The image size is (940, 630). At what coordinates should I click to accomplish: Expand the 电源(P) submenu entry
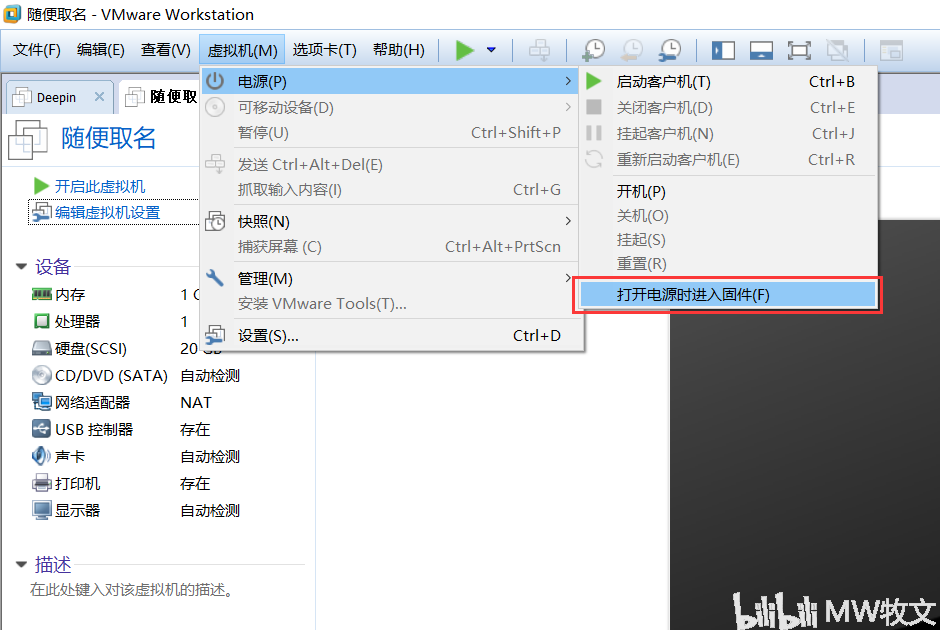pyautogui.click(x=390, y=81)
